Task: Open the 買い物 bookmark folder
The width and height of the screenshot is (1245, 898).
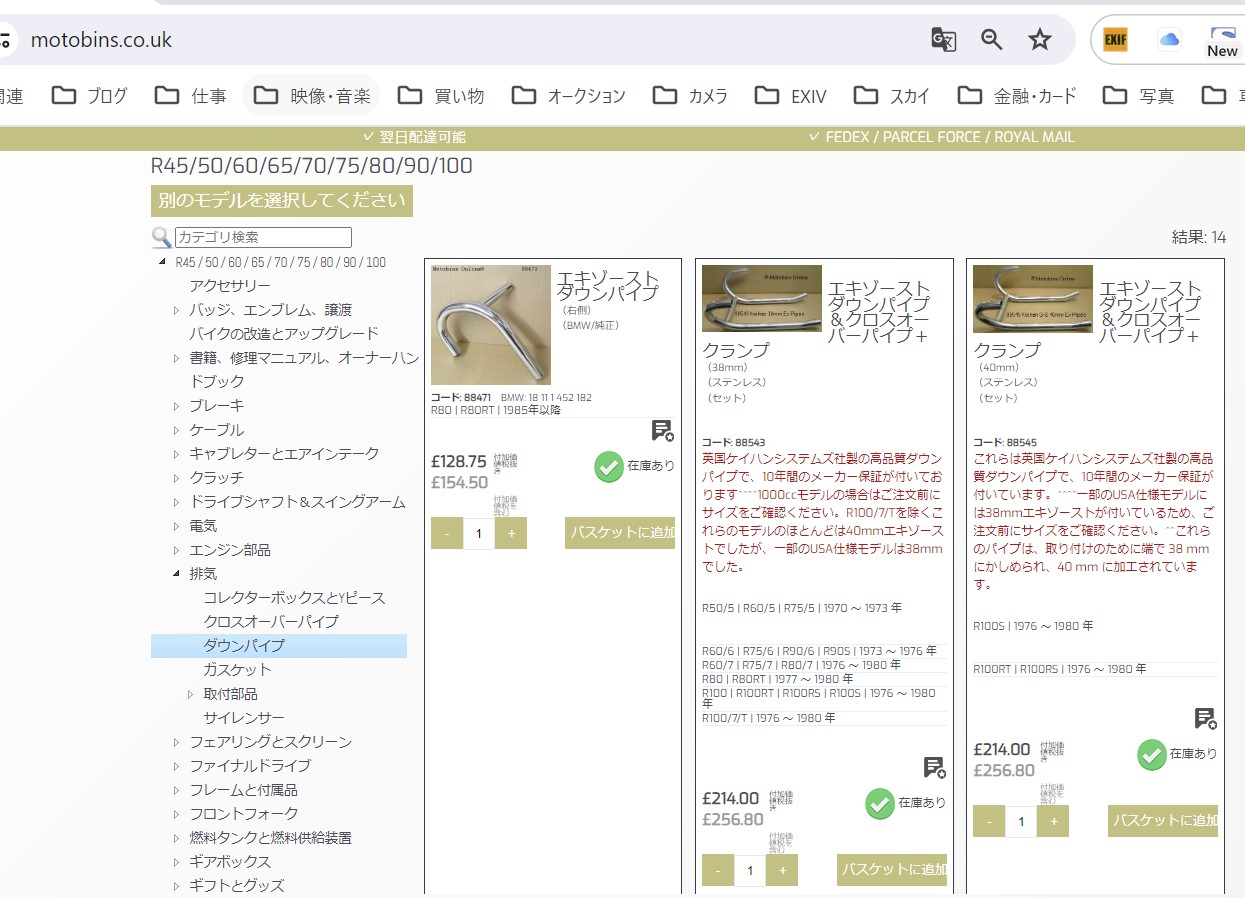Action: [441, 96]
